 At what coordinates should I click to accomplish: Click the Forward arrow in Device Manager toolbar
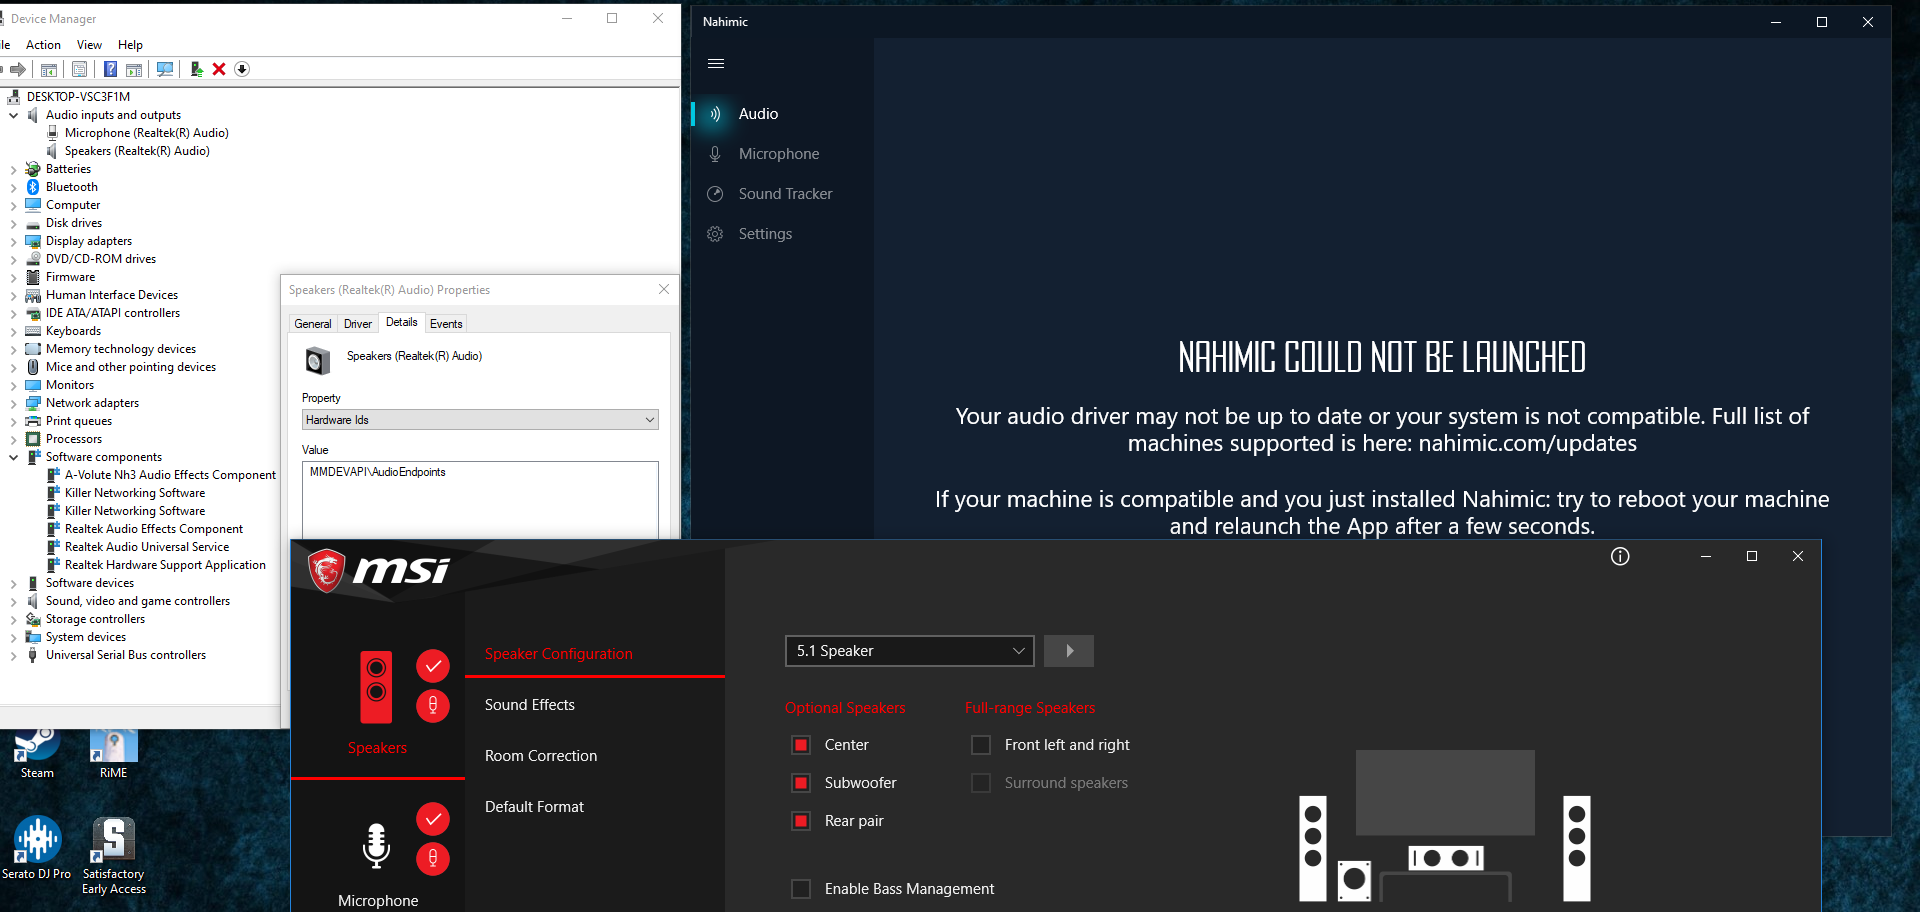click(x=17, y=69)
